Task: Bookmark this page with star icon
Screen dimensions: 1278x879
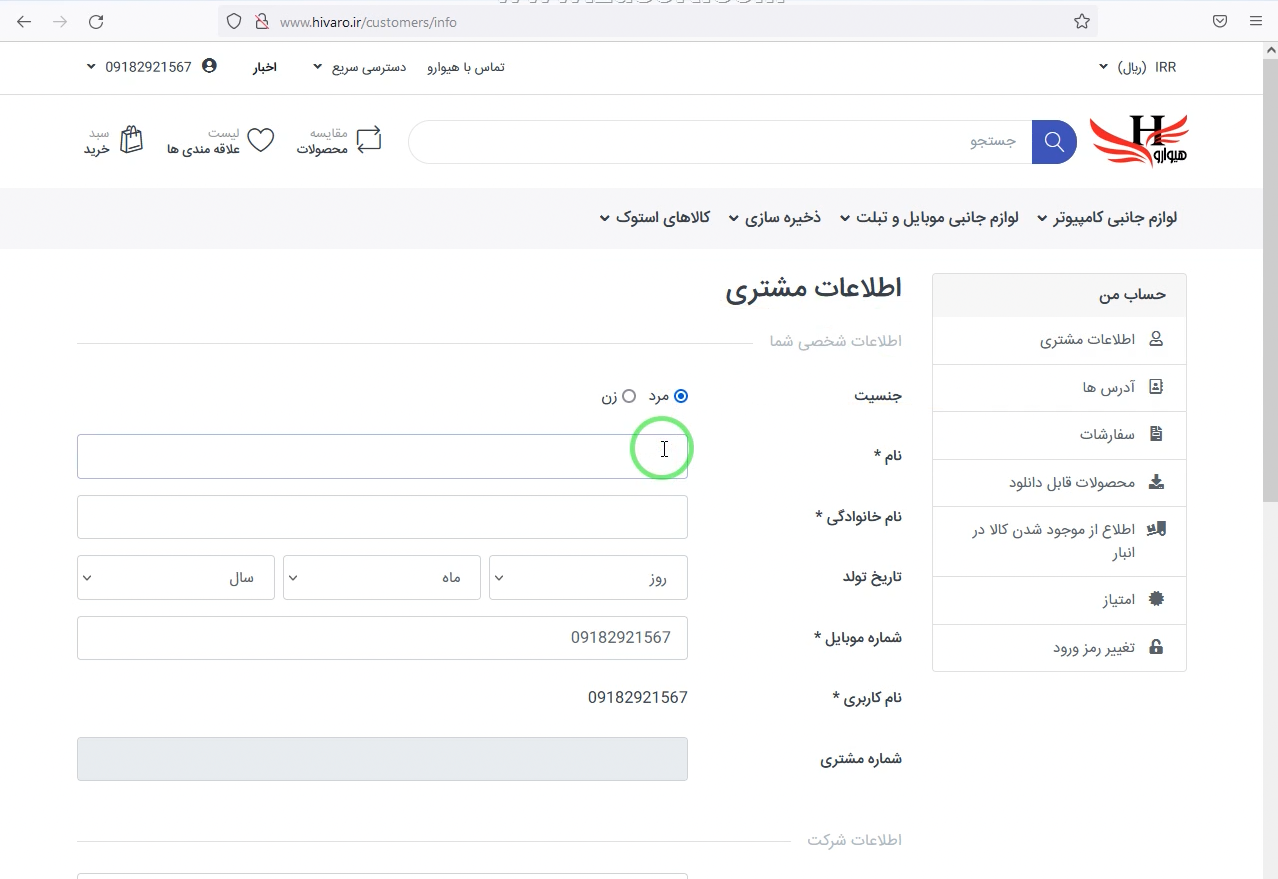Action: click(1081, 21)
